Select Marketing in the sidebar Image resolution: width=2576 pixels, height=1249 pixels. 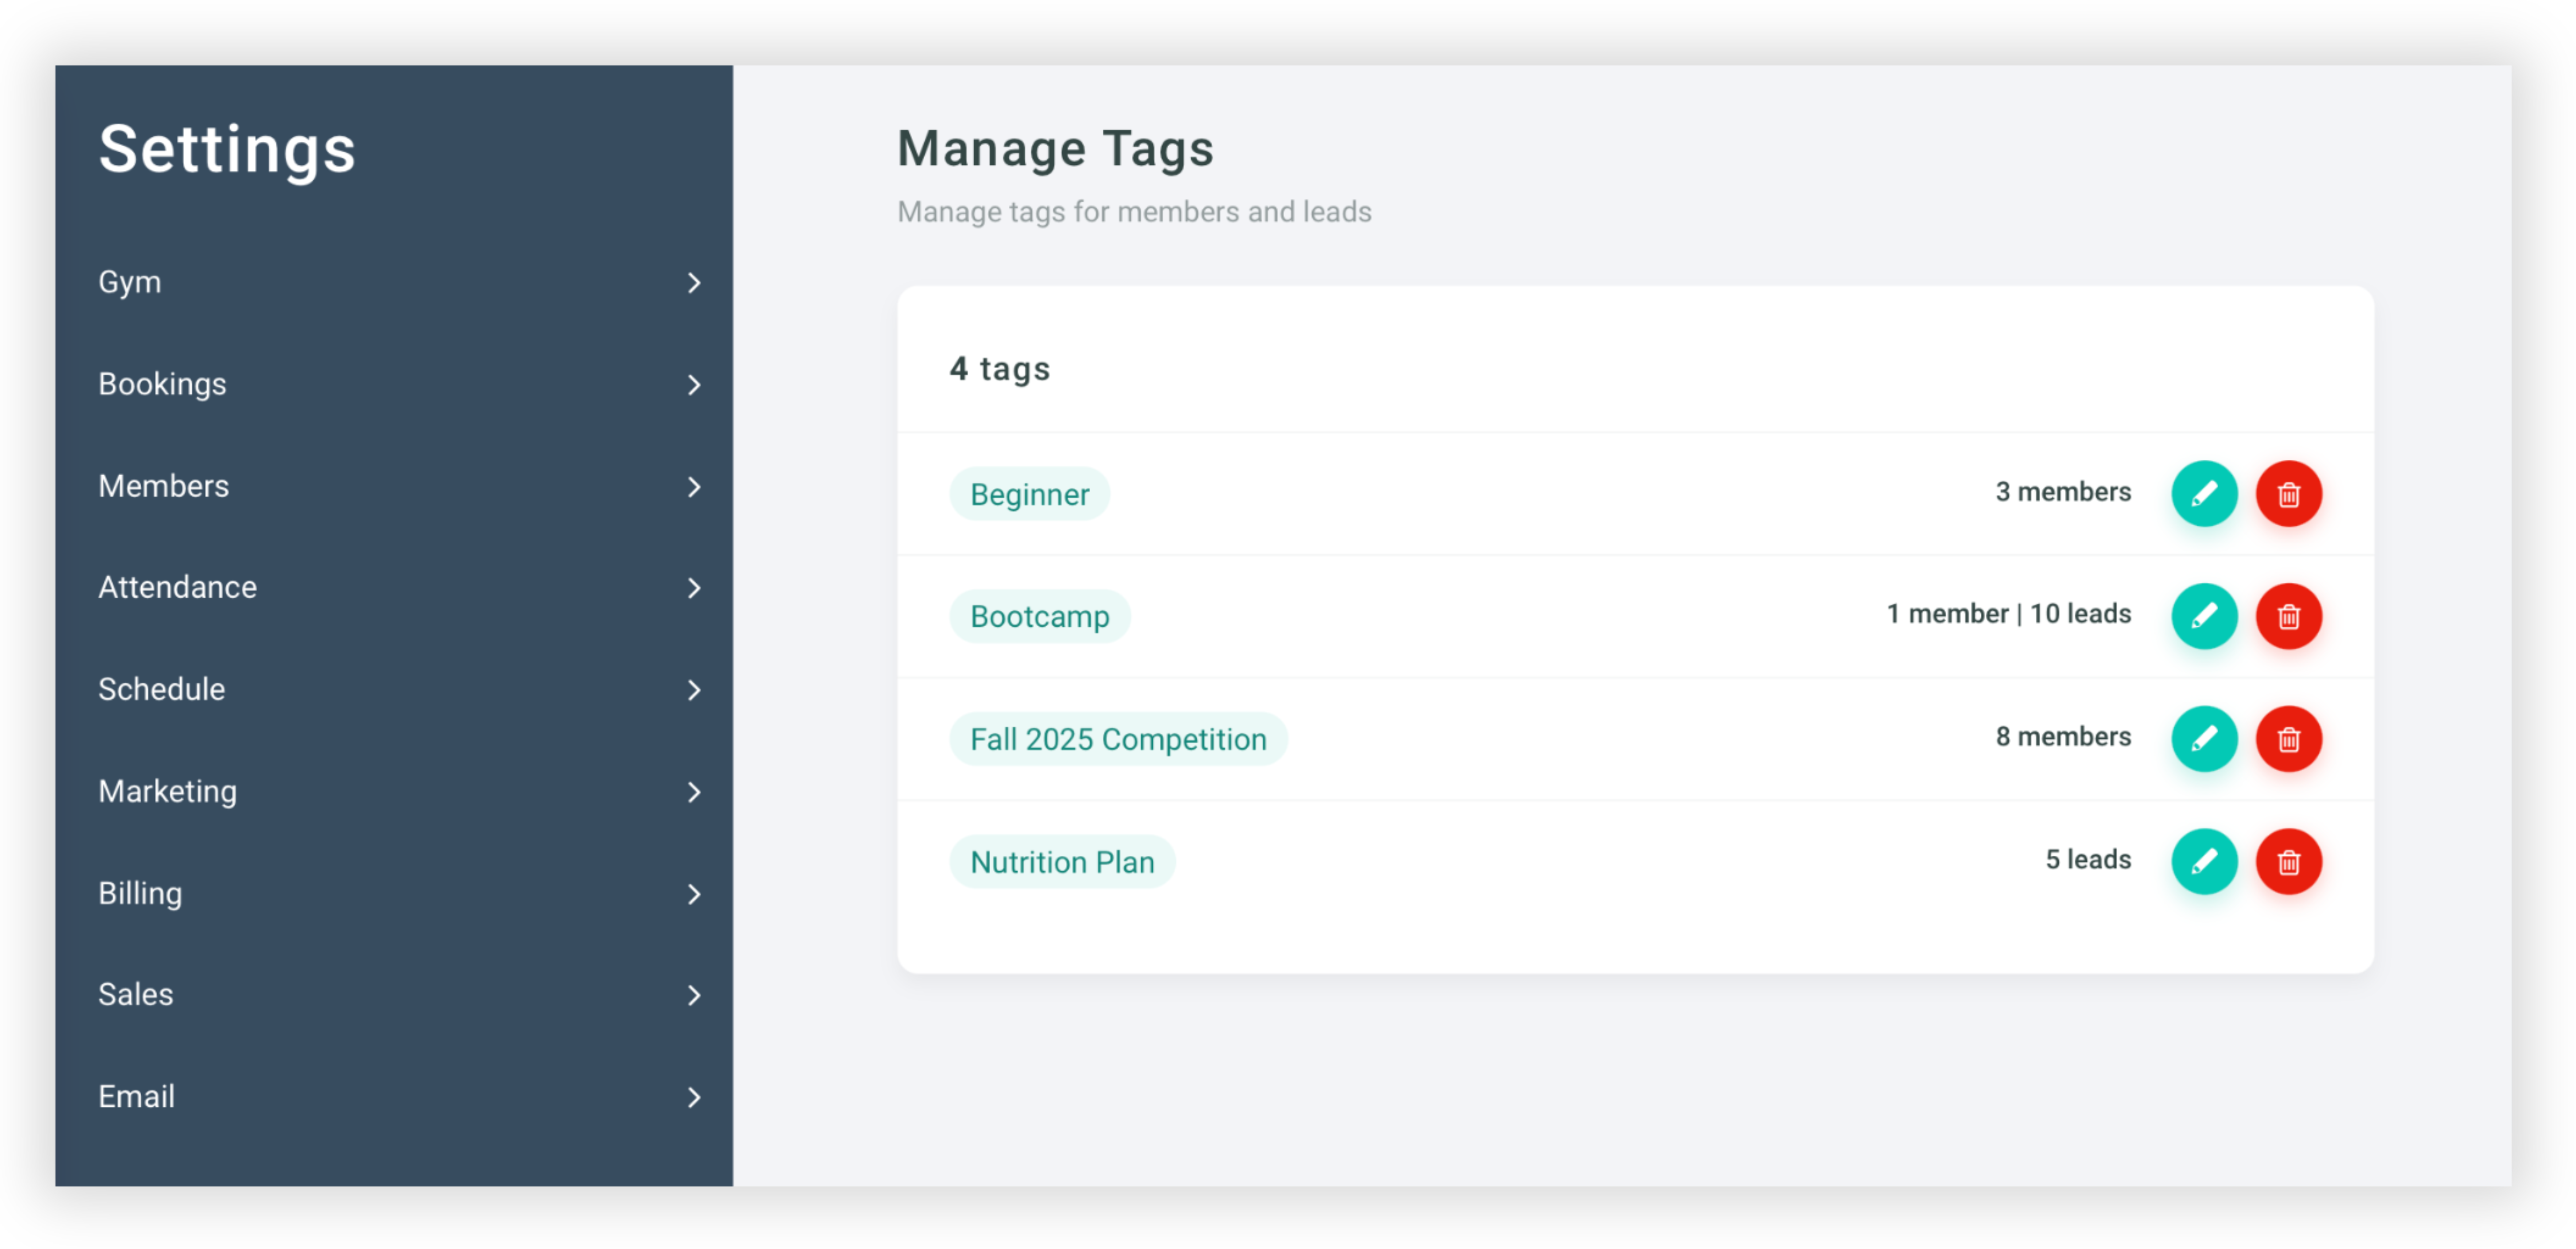point(394,792)
